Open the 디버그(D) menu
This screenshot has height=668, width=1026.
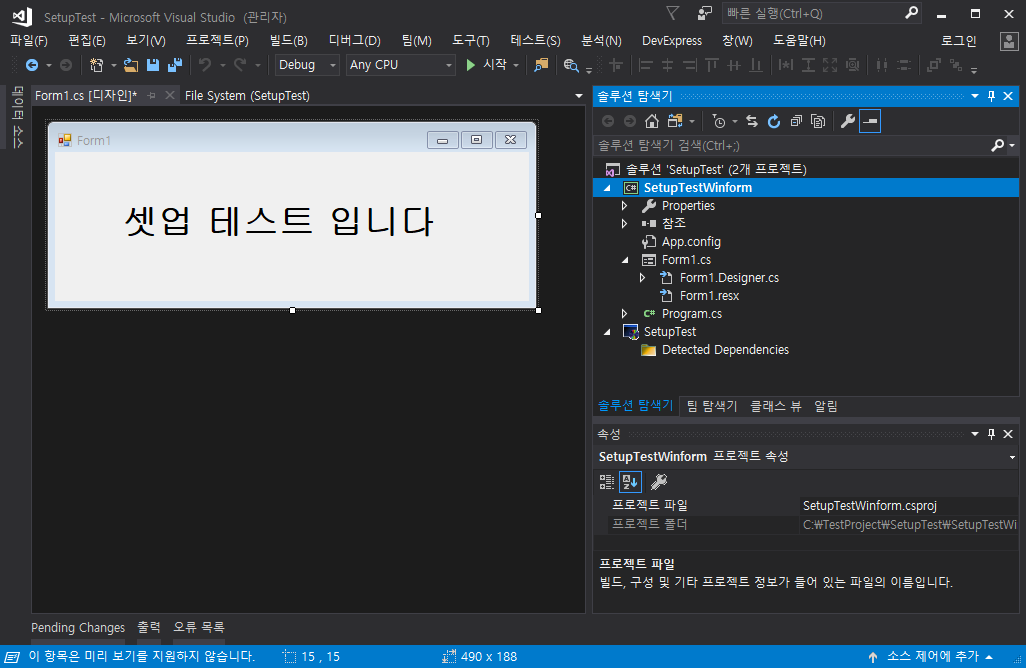pos(355,41)
